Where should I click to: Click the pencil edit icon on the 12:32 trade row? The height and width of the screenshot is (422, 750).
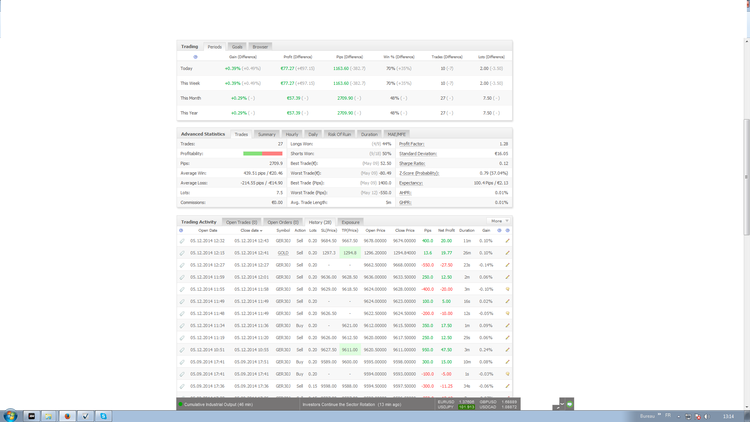click(507, 241)
